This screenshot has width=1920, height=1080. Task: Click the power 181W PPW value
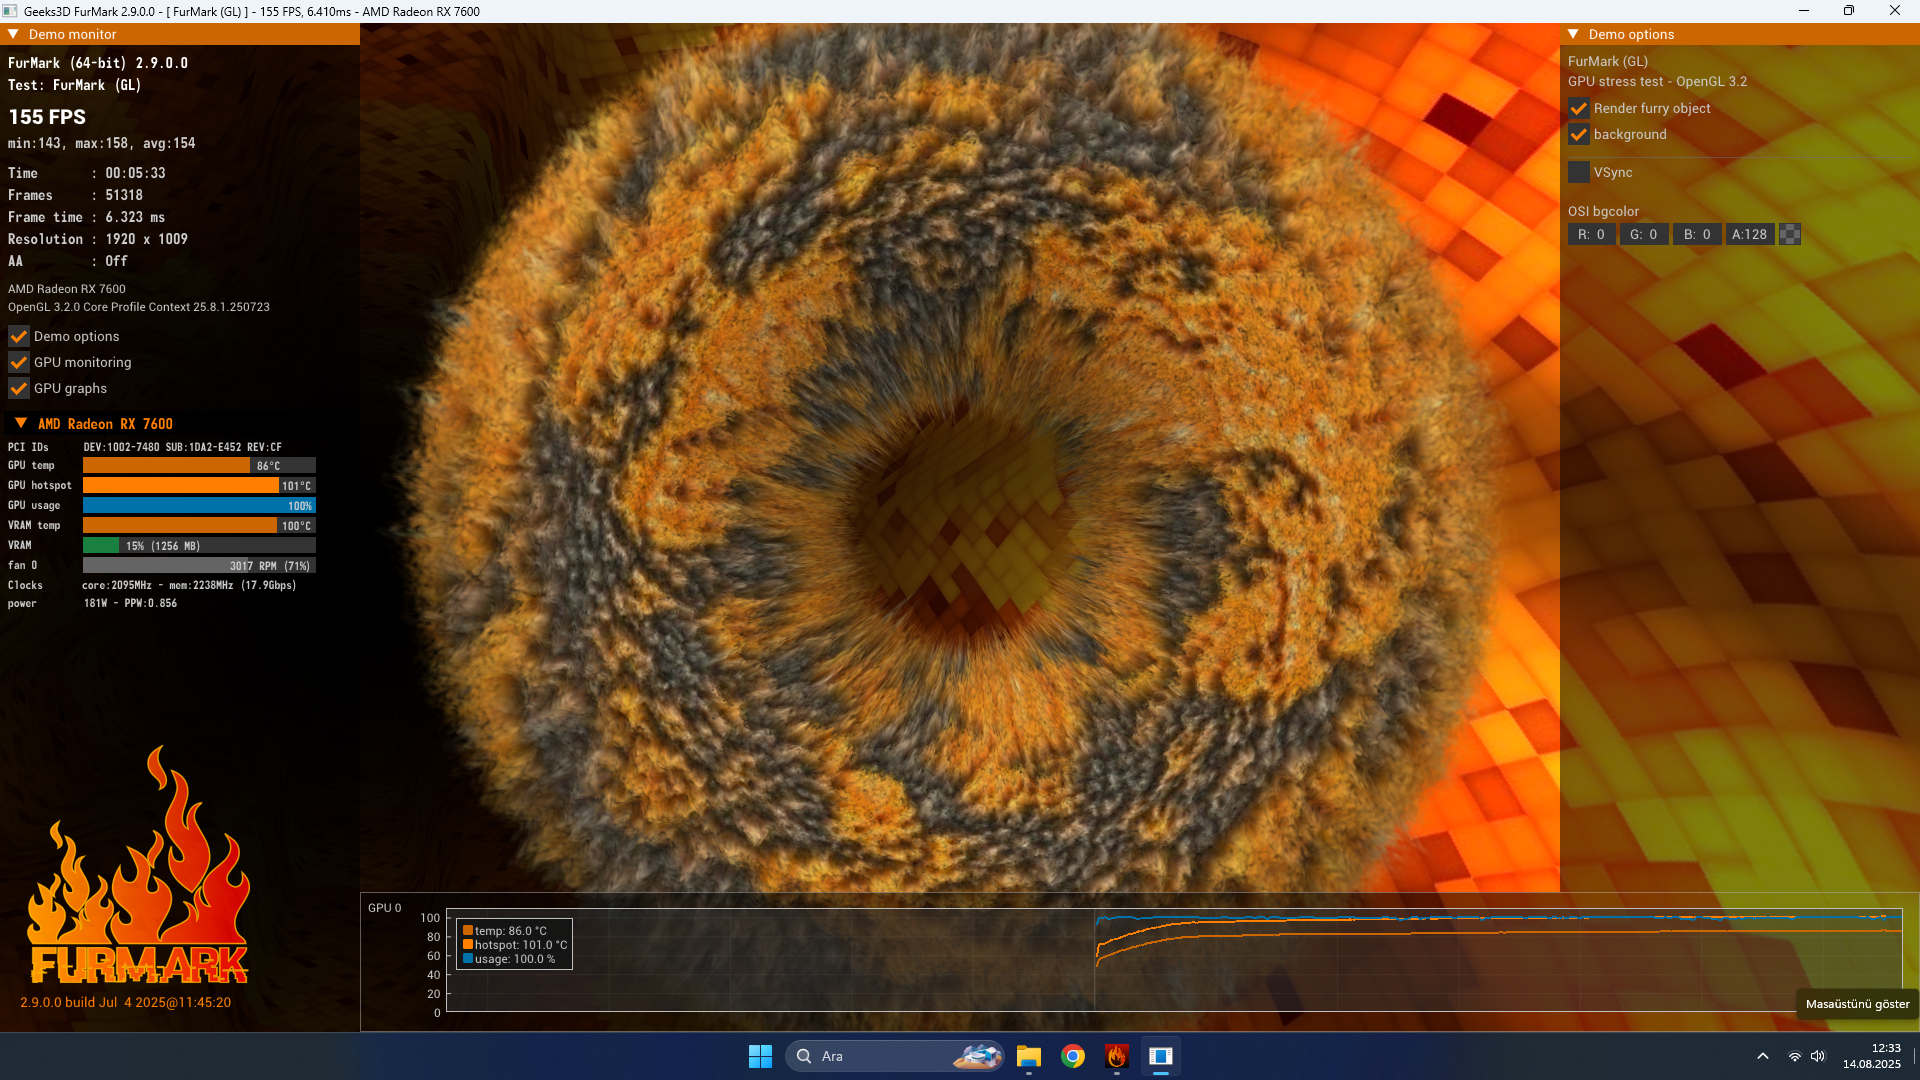130,603
